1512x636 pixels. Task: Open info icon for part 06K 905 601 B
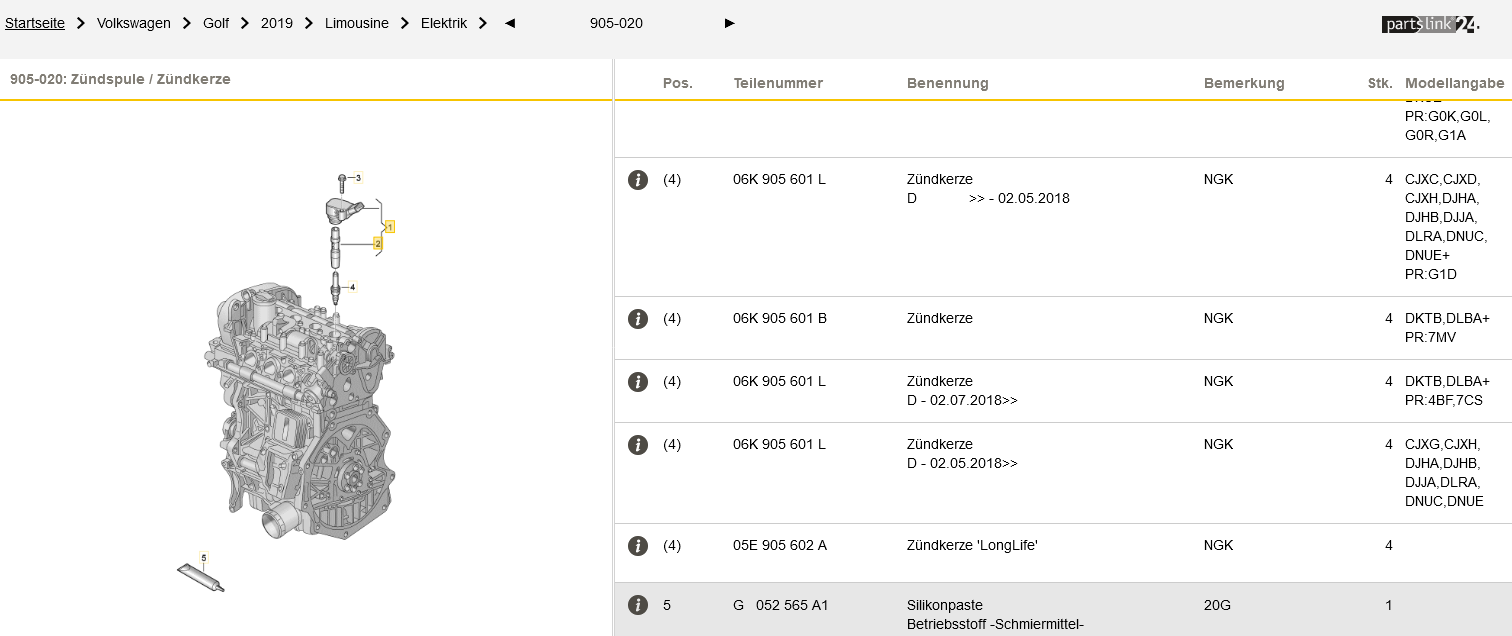(x=637, y=319)
